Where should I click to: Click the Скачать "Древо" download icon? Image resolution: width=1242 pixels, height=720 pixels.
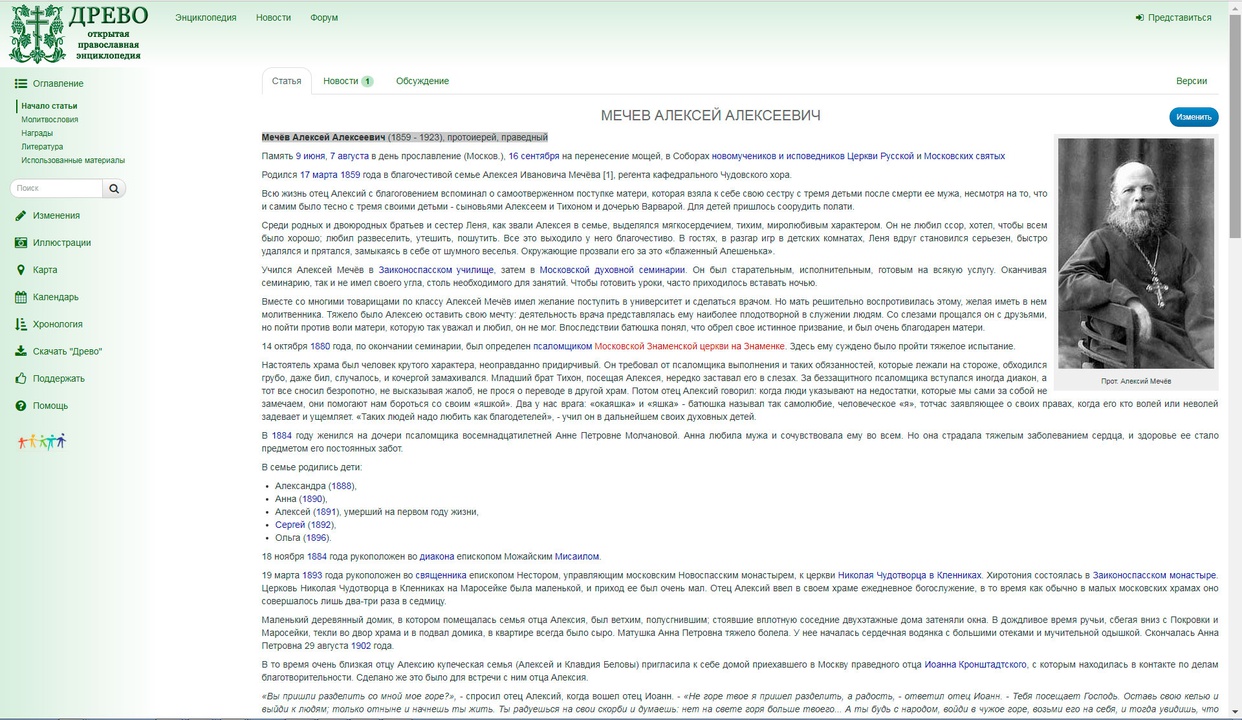21,351
